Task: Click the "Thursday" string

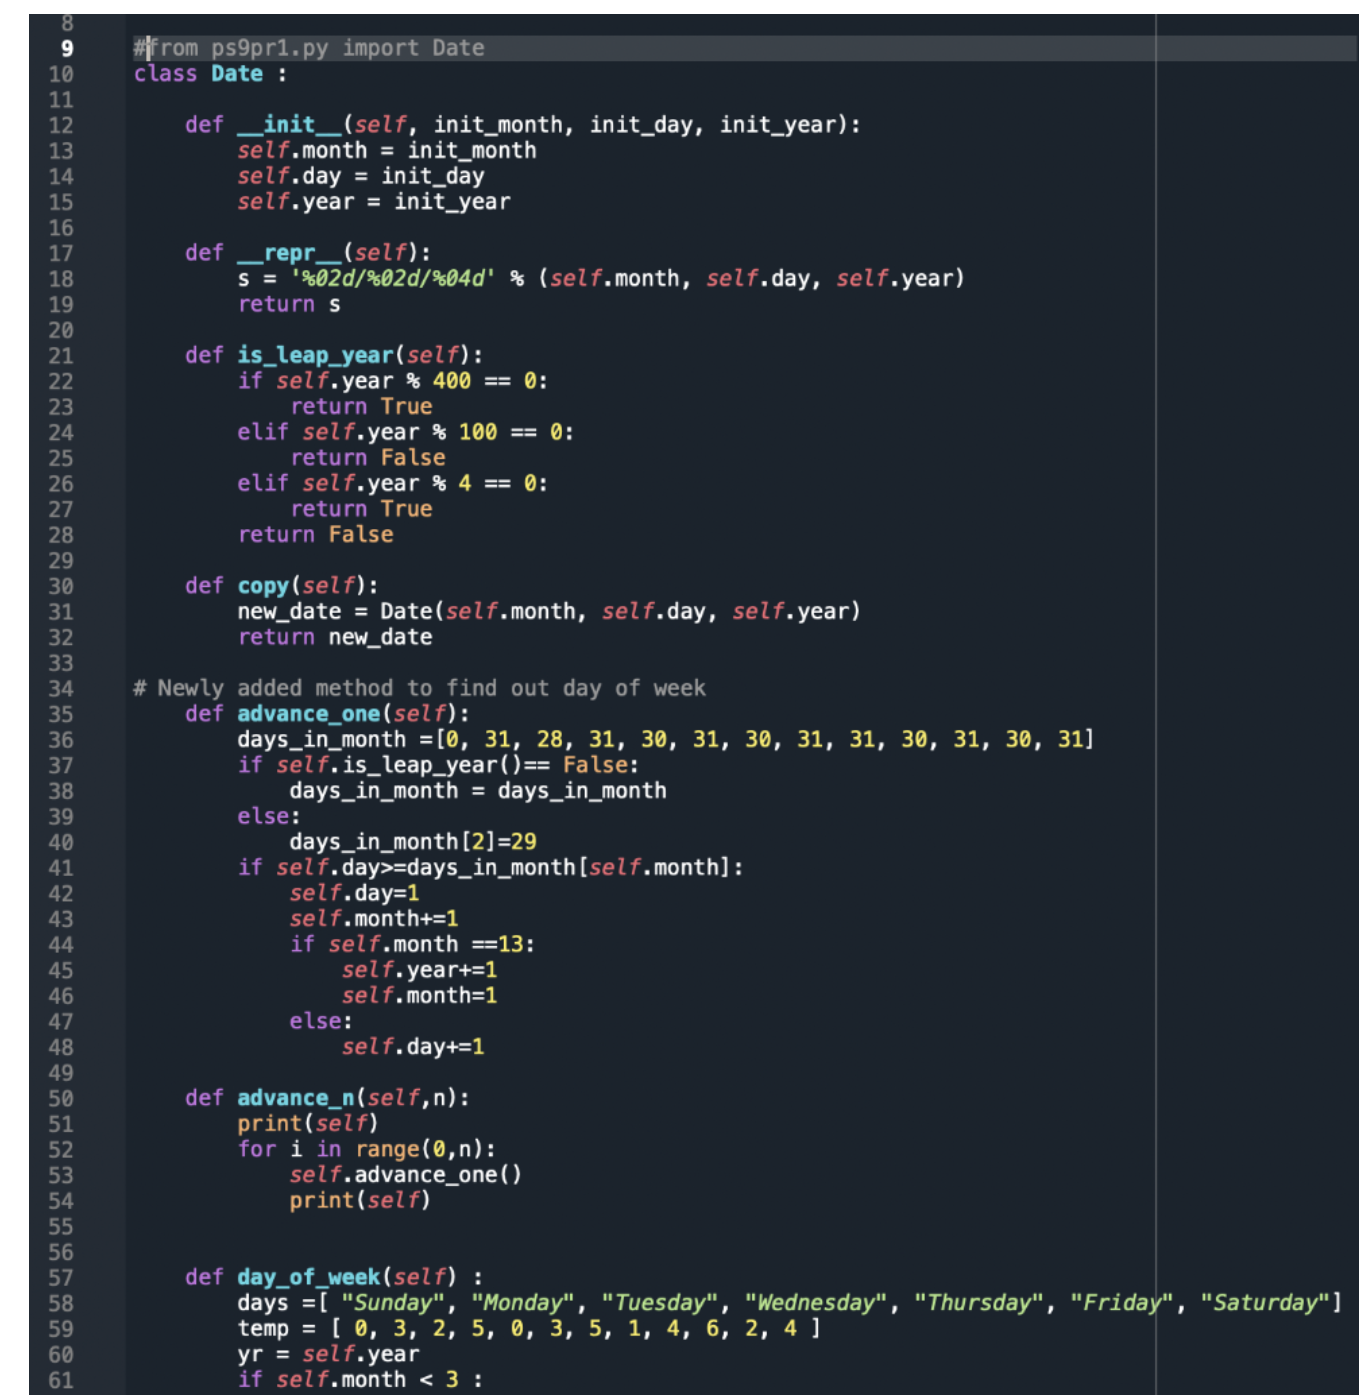Action: click(979, 1303)
